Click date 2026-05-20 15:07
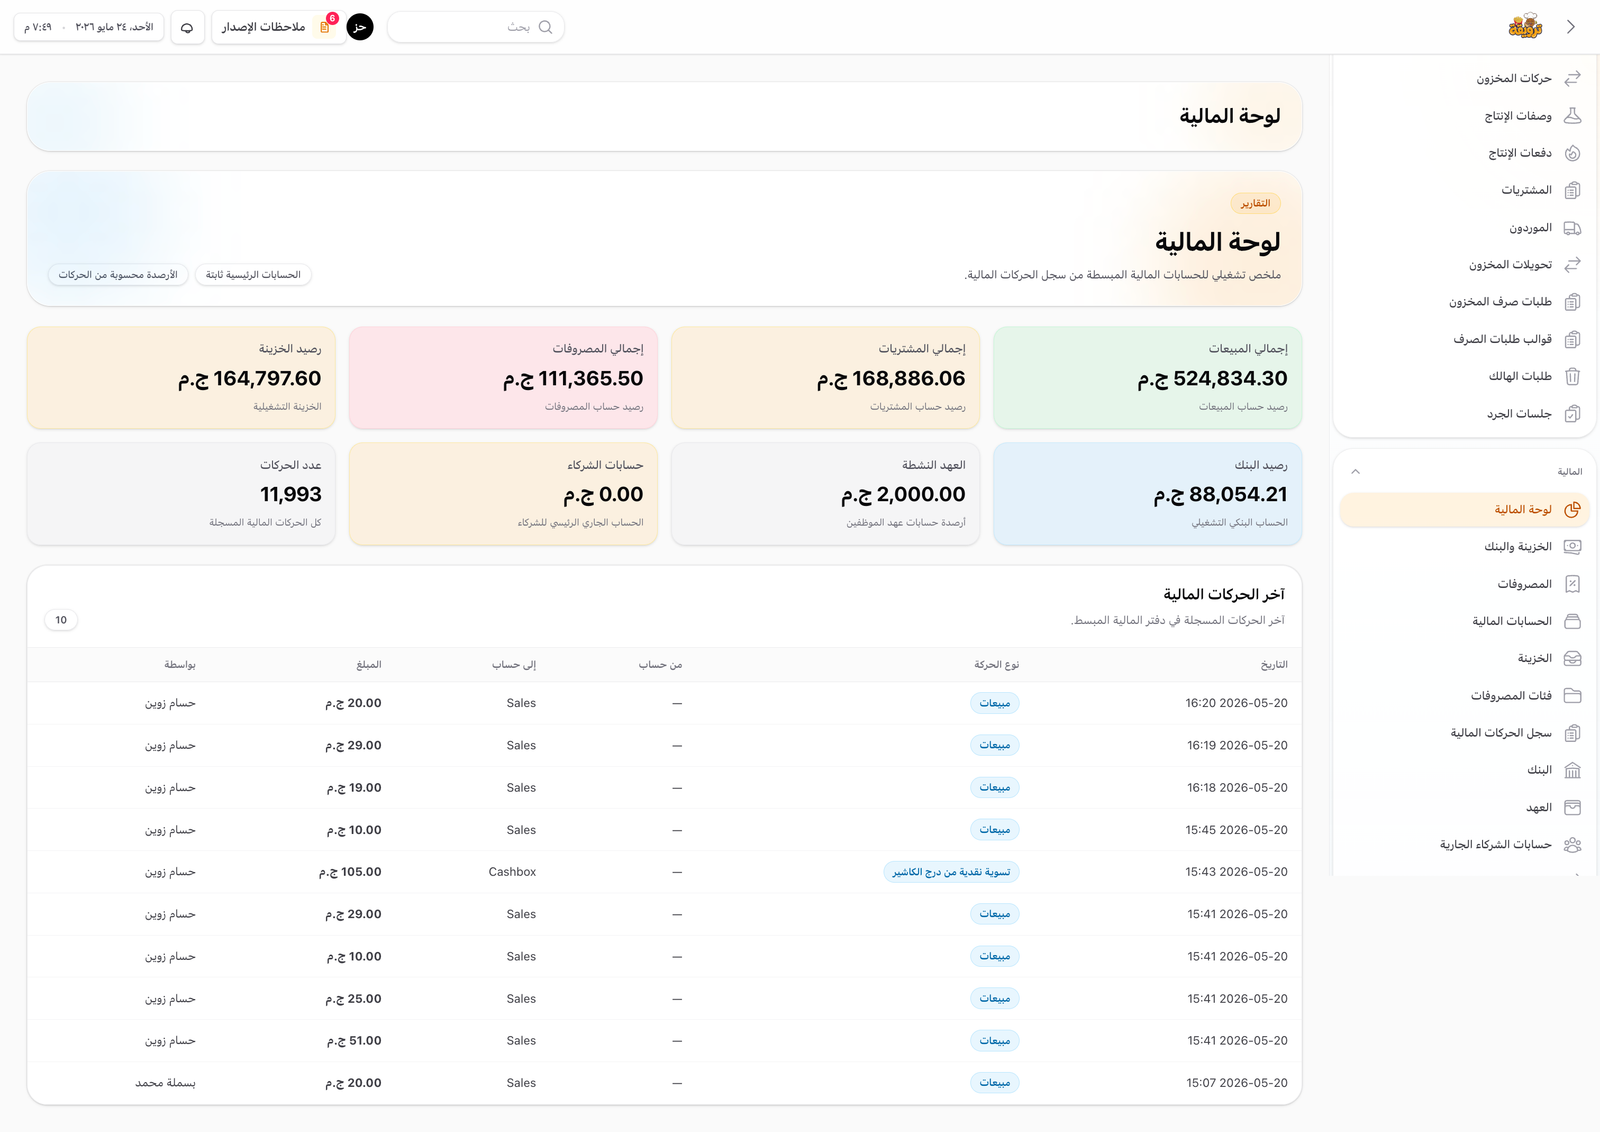 [1237, 1083]
